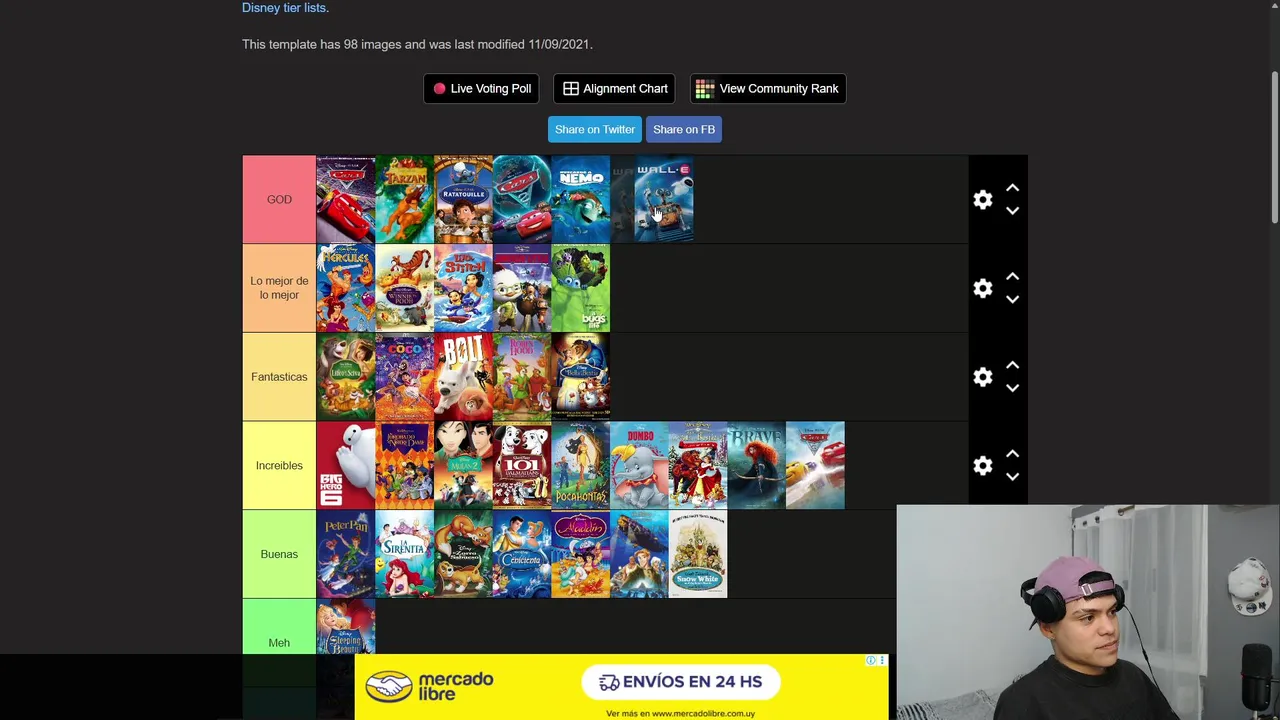Click the Increibles tier label
The image size is (1280, 720).
tap(279, 465)
